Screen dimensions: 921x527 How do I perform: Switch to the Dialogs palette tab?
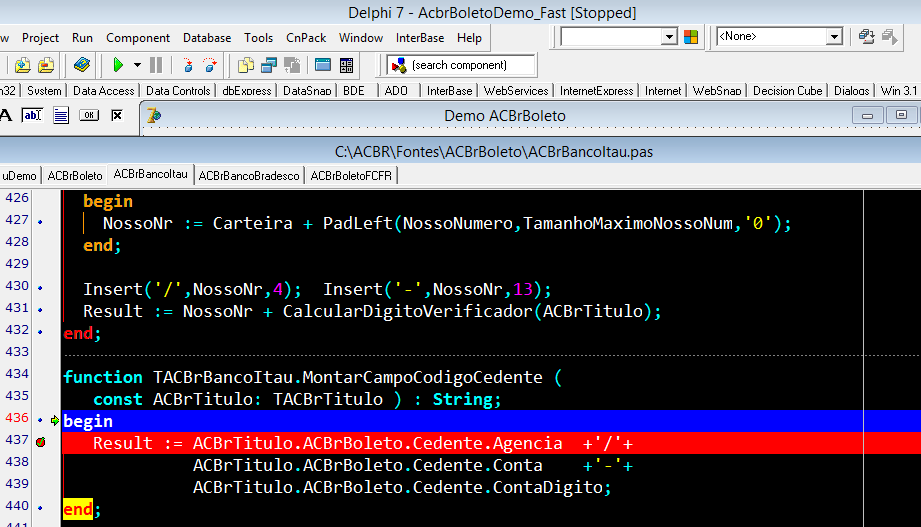852,90
